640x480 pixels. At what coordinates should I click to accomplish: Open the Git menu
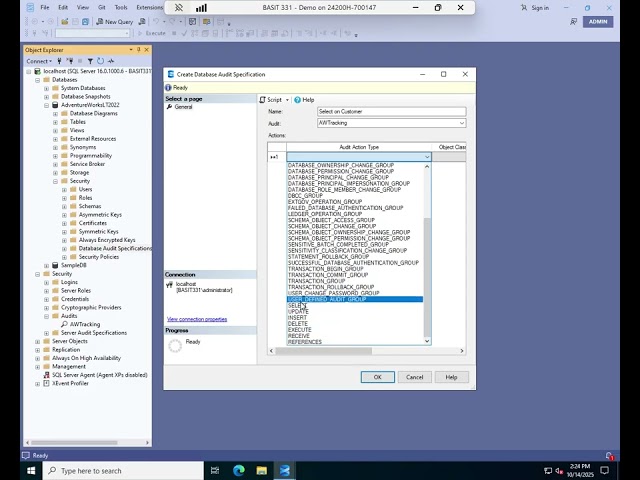click(102, 7)
